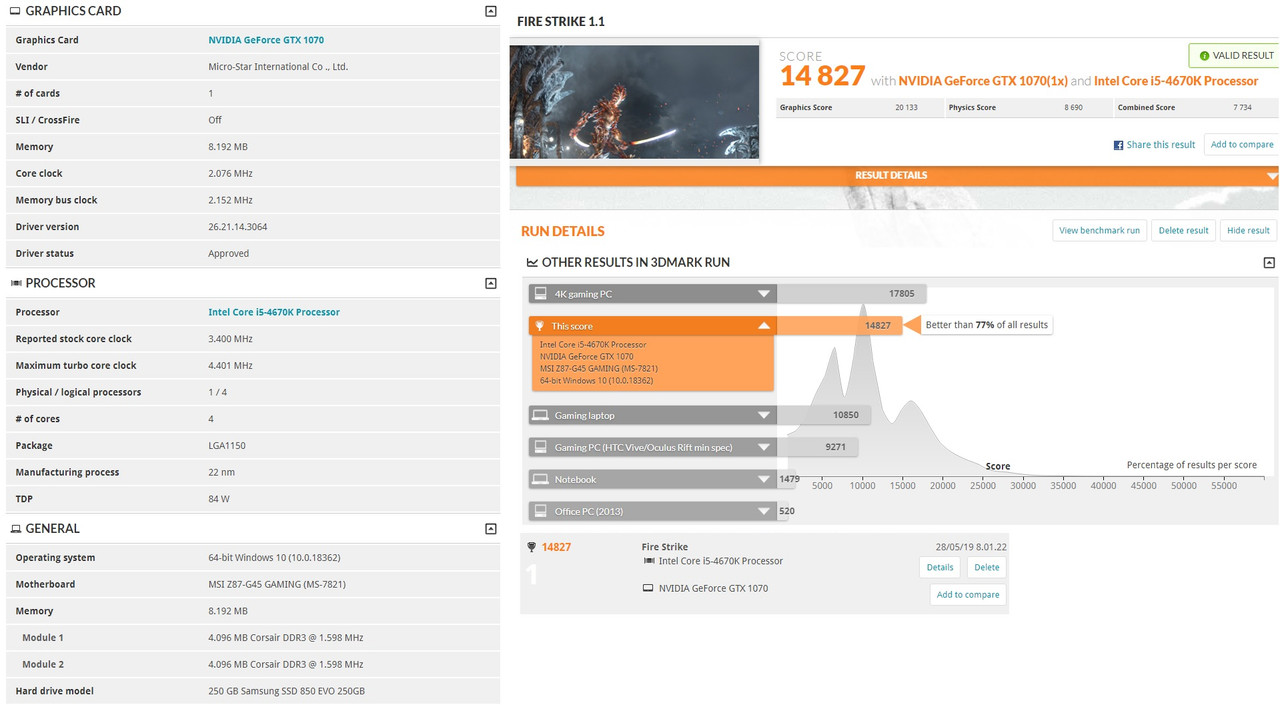Click the Office PC (2013) monitor icon

[541, 512]
